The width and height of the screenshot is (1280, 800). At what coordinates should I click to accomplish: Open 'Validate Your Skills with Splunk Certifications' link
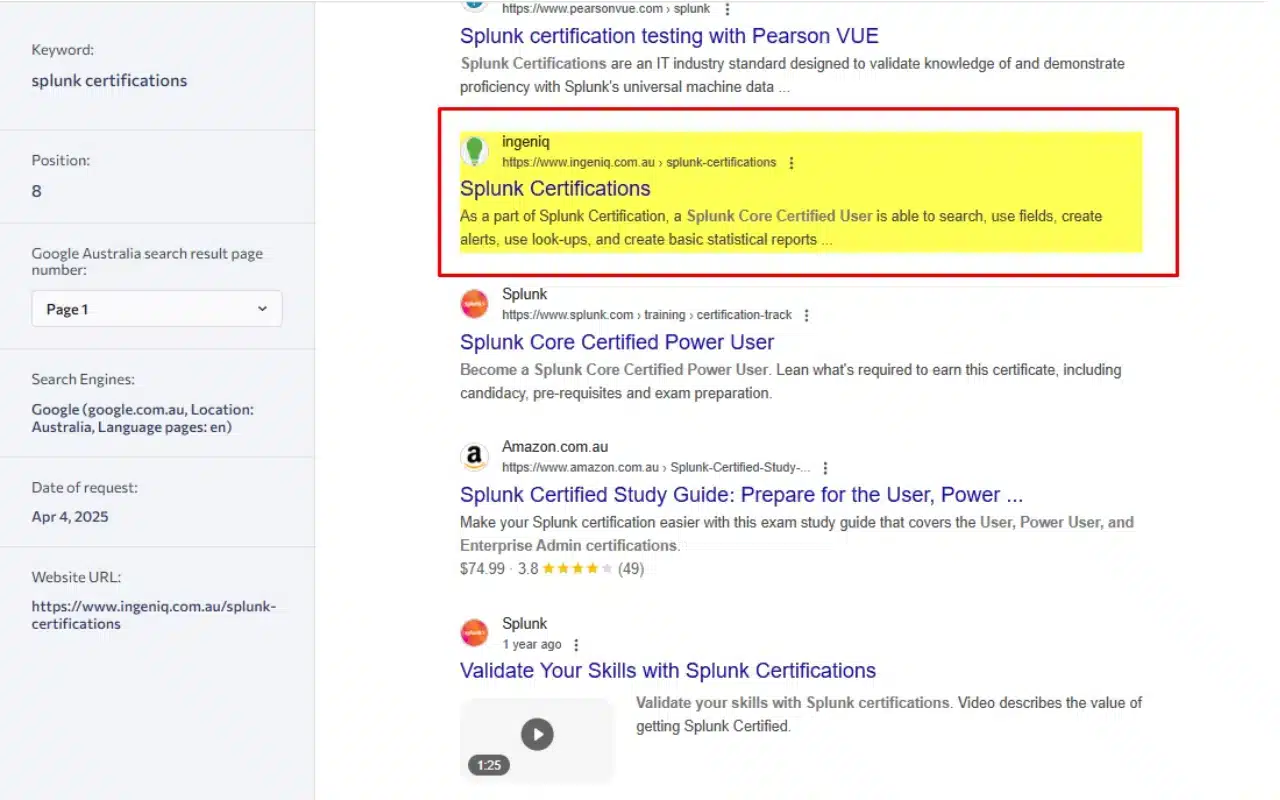click(x=667, y=671)
